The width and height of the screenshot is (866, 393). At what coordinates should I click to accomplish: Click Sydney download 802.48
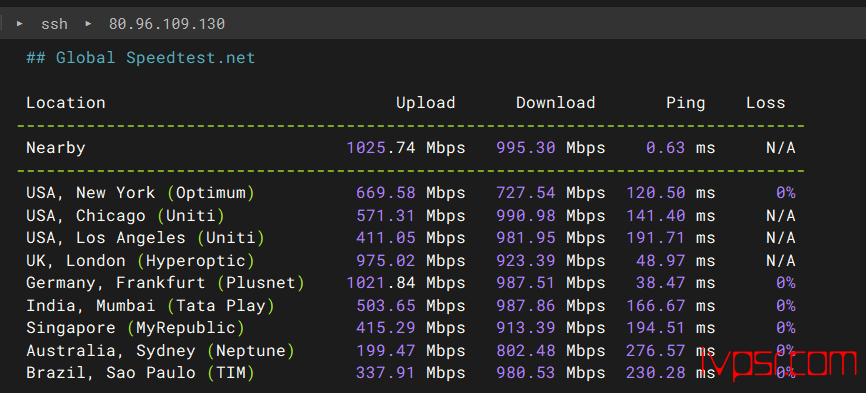526,350
